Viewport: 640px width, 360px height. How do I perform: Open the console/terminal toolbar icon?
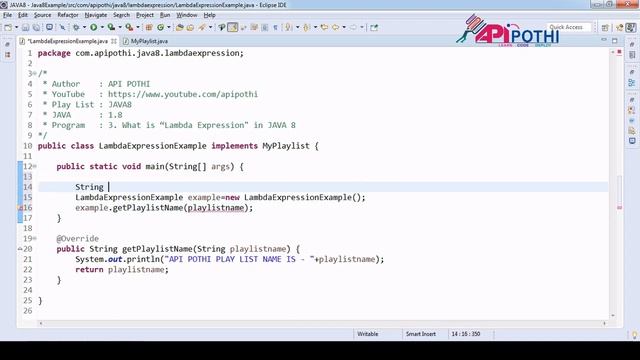coord(49,27)
